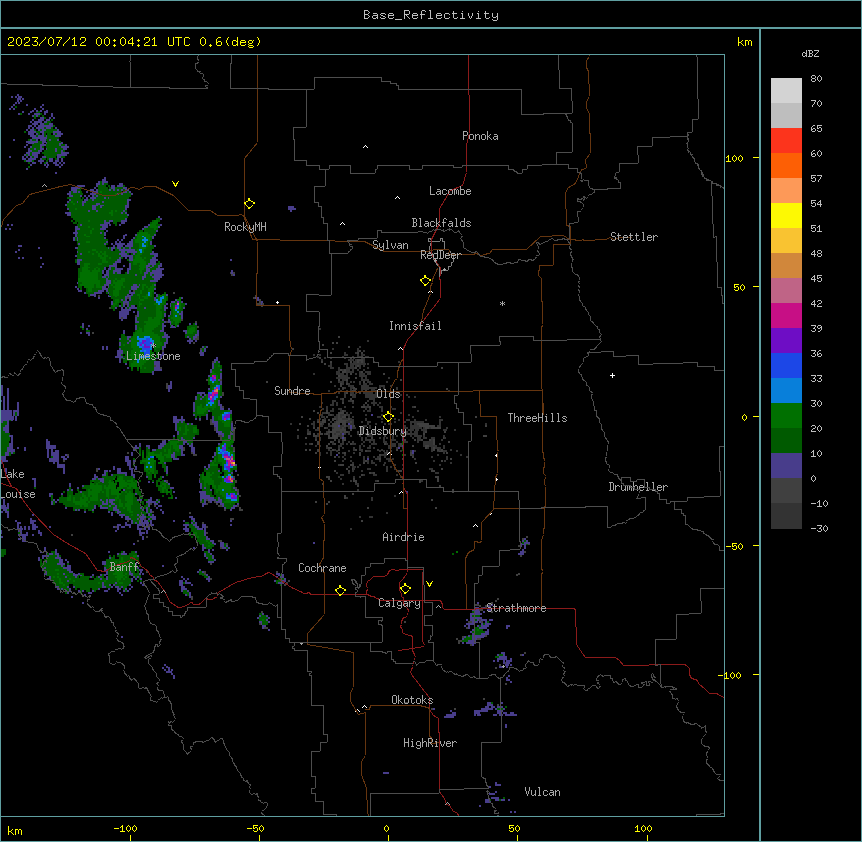Select the Didsbury label
Screen dimensions: 862x842
click(x=382, y=431)
